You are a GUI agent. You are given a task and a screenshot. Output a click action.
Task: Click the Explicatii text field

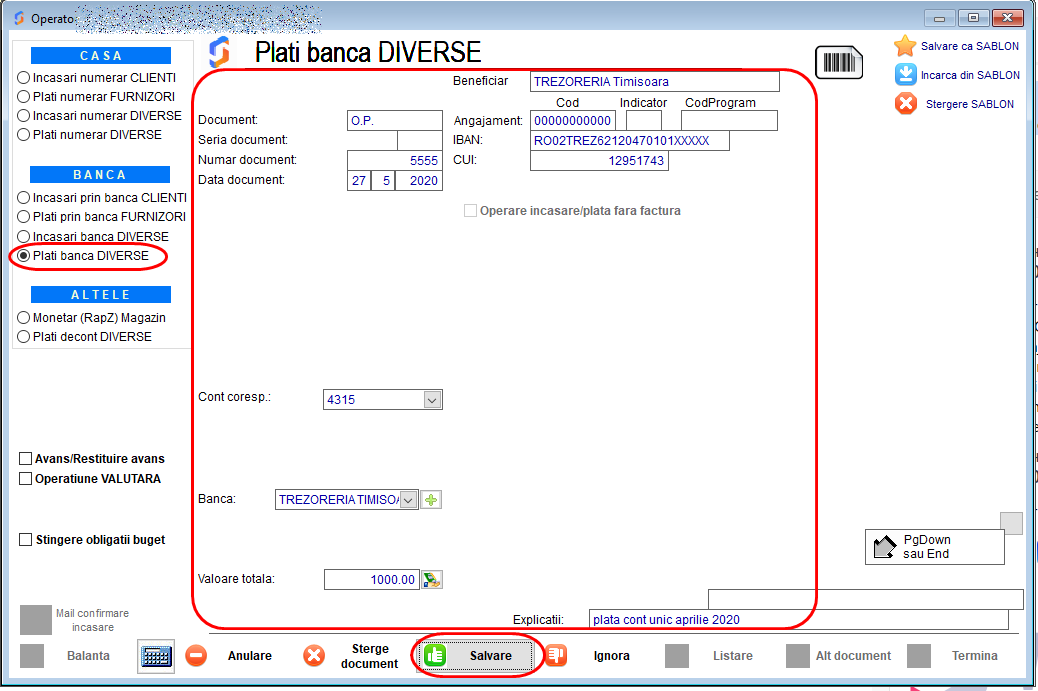[798, 620]
